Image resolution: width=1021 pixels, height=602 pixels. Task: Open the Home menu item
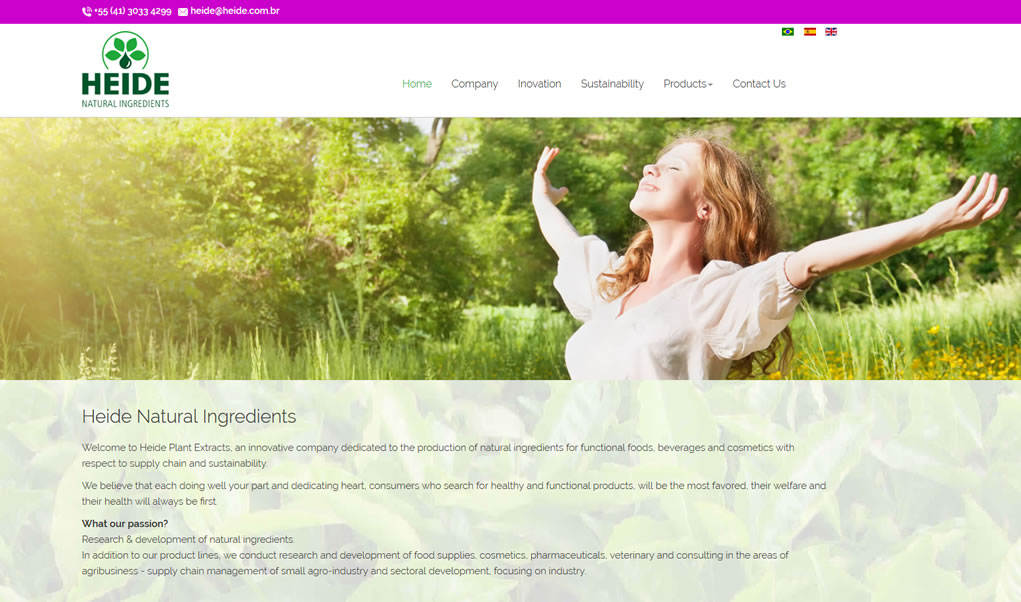click(417, 84)
